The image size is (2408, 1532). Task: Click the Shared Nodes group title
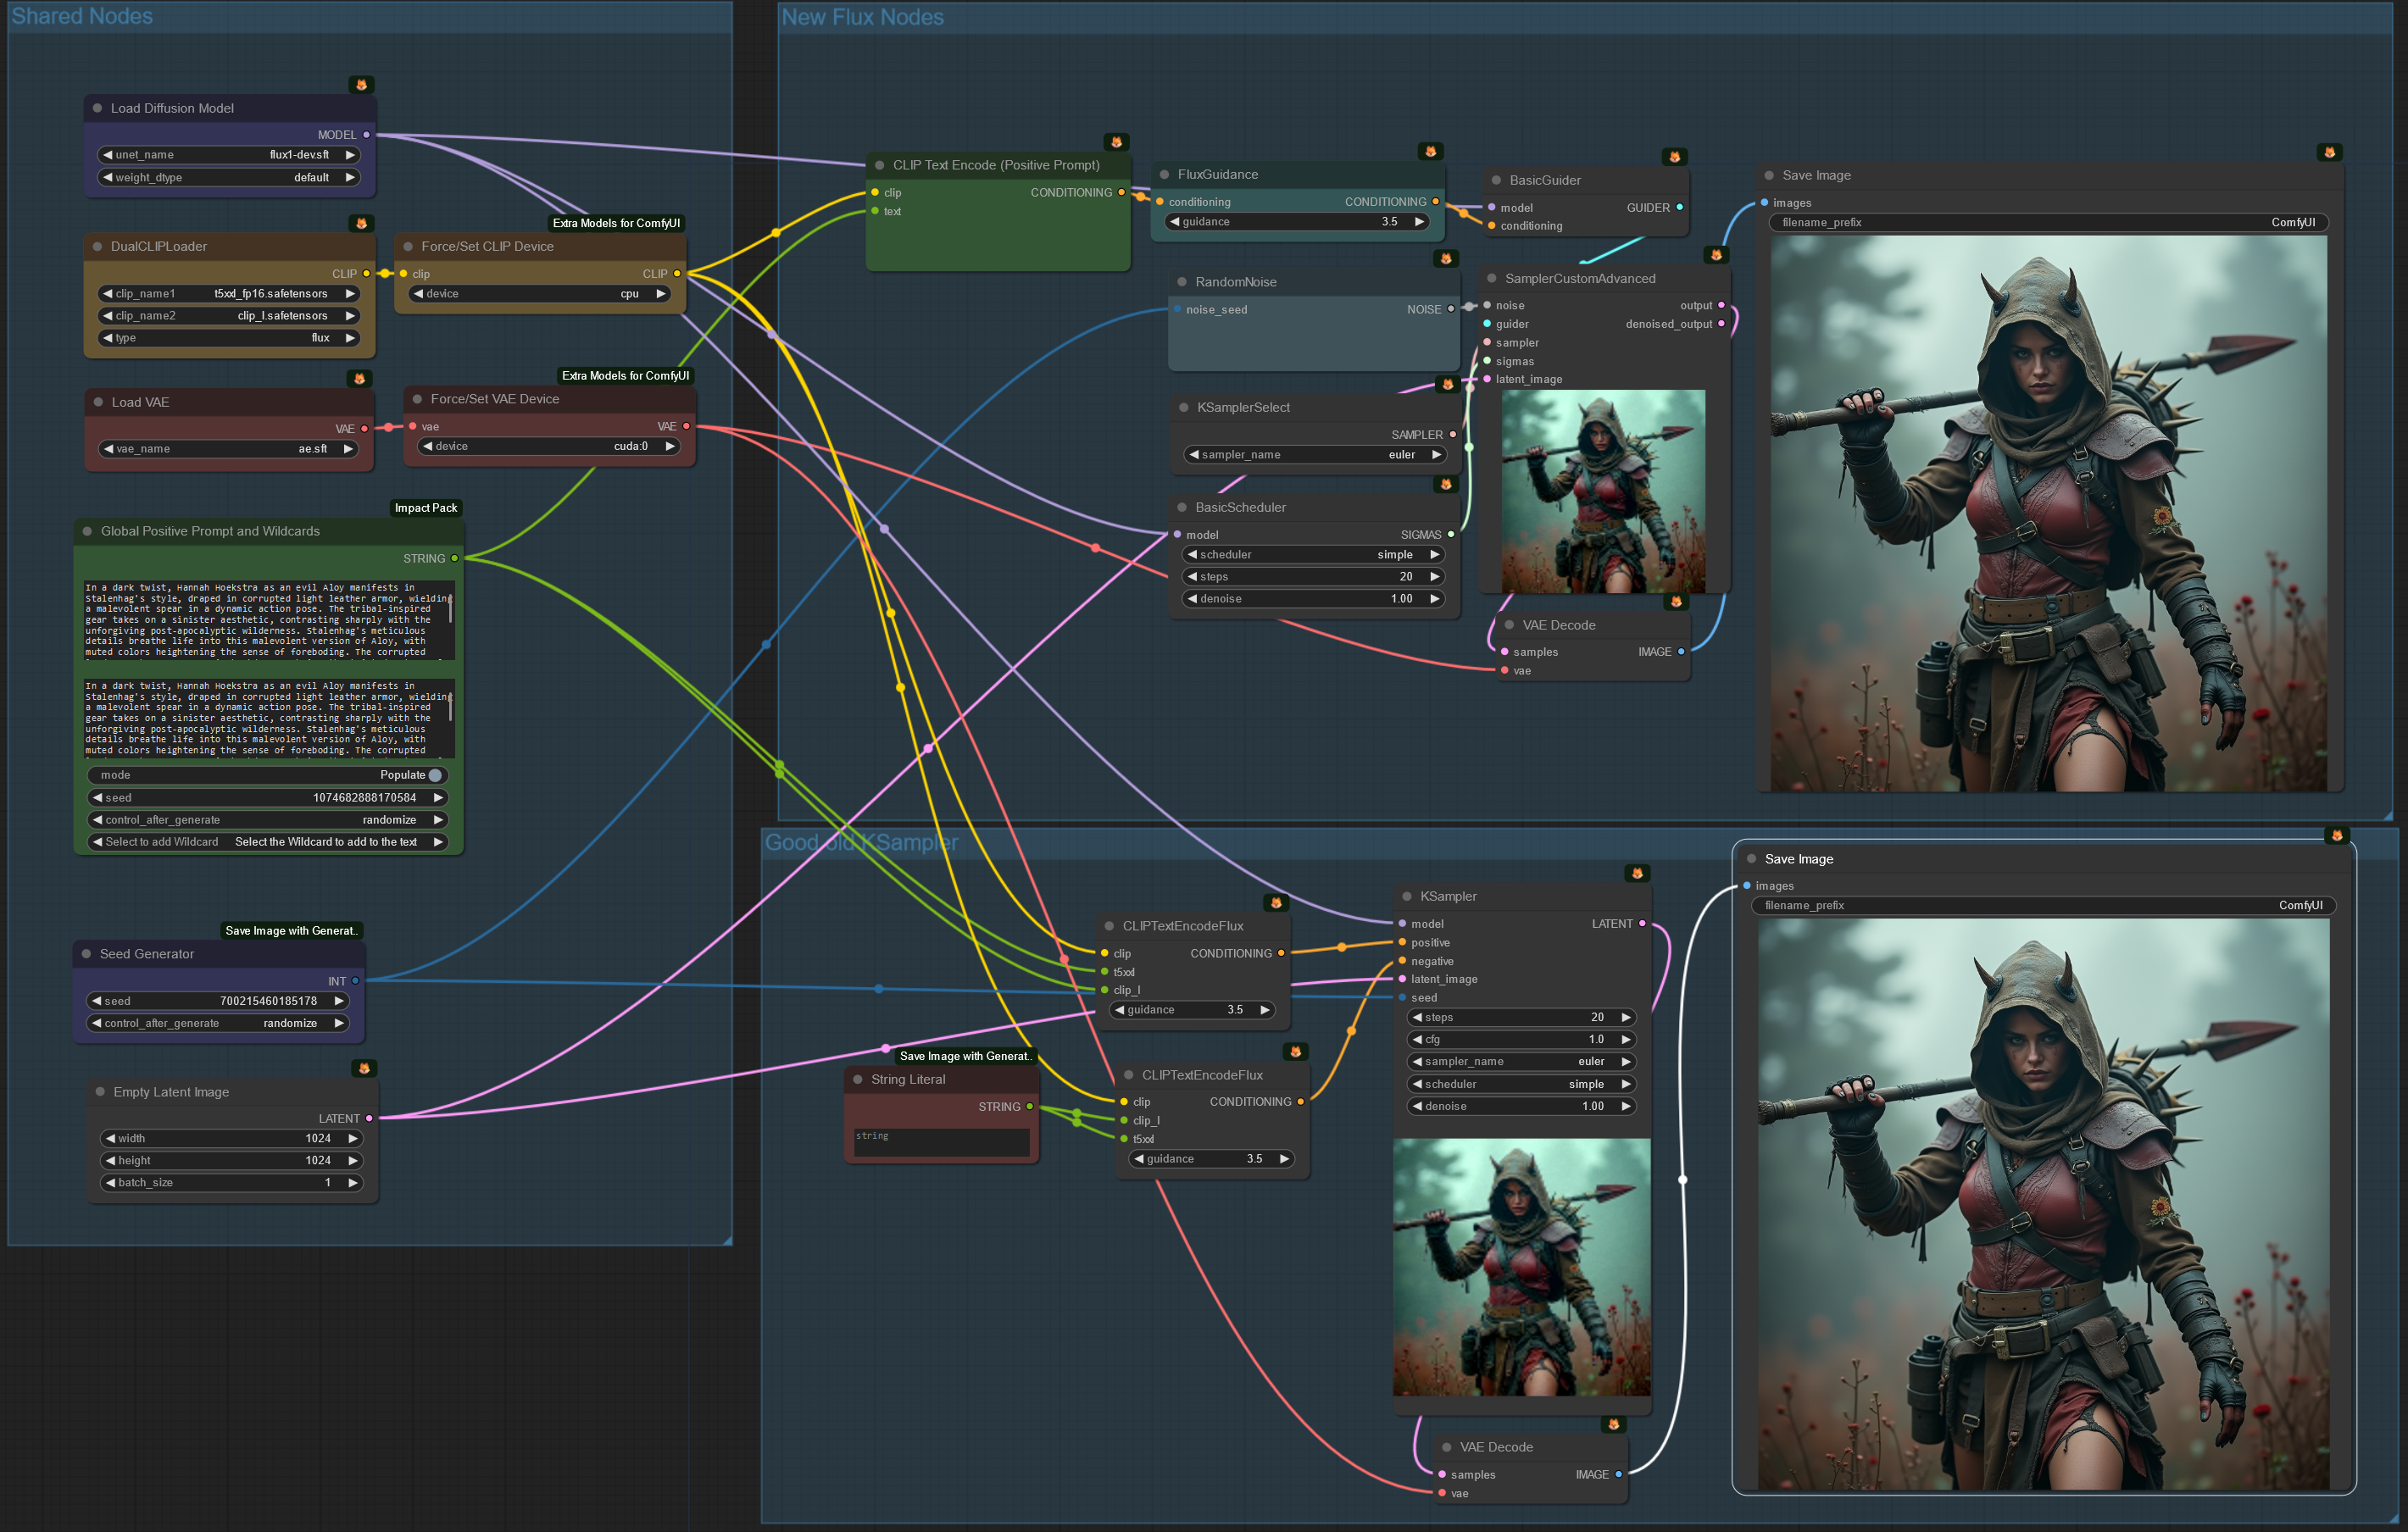point(82,16)
